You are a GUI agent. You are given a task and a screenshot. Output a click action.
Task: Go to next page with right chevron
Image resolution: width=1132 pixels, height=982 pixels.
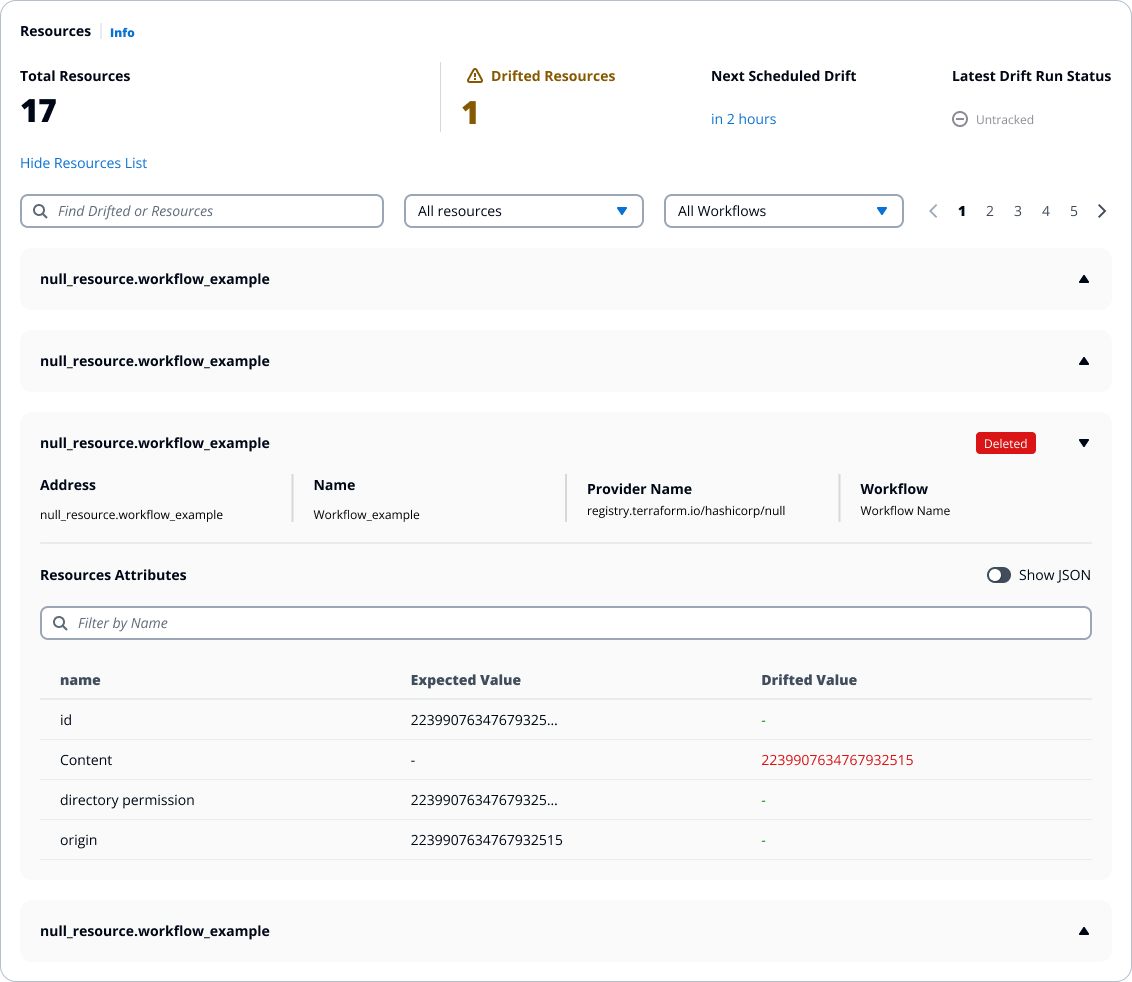(1102, 211)
